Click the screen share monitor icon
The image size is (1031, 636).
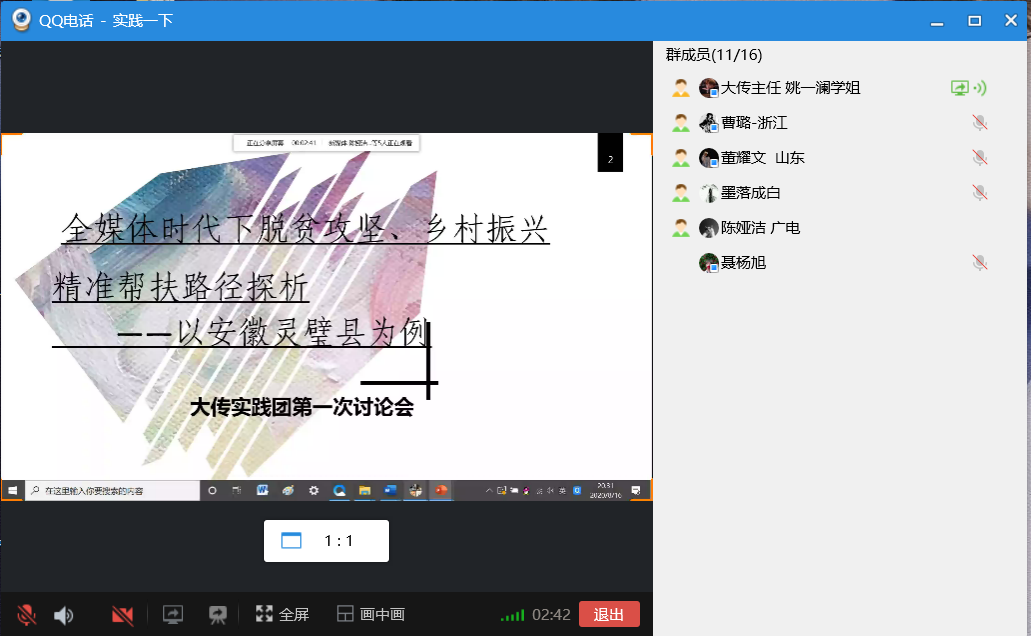point(173,615)
